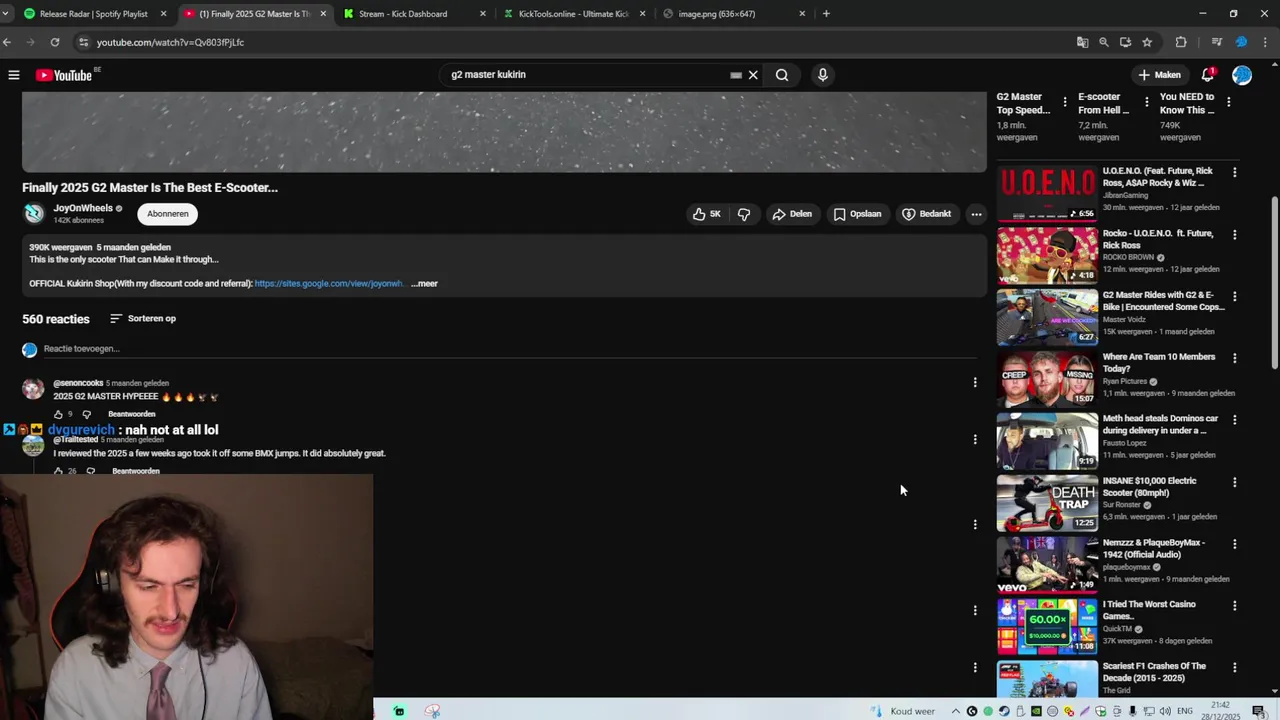Viewport: 1280px width, 720px height.
Task: Open the on-screen keyboard icon in search box
Action: [736, 75]
